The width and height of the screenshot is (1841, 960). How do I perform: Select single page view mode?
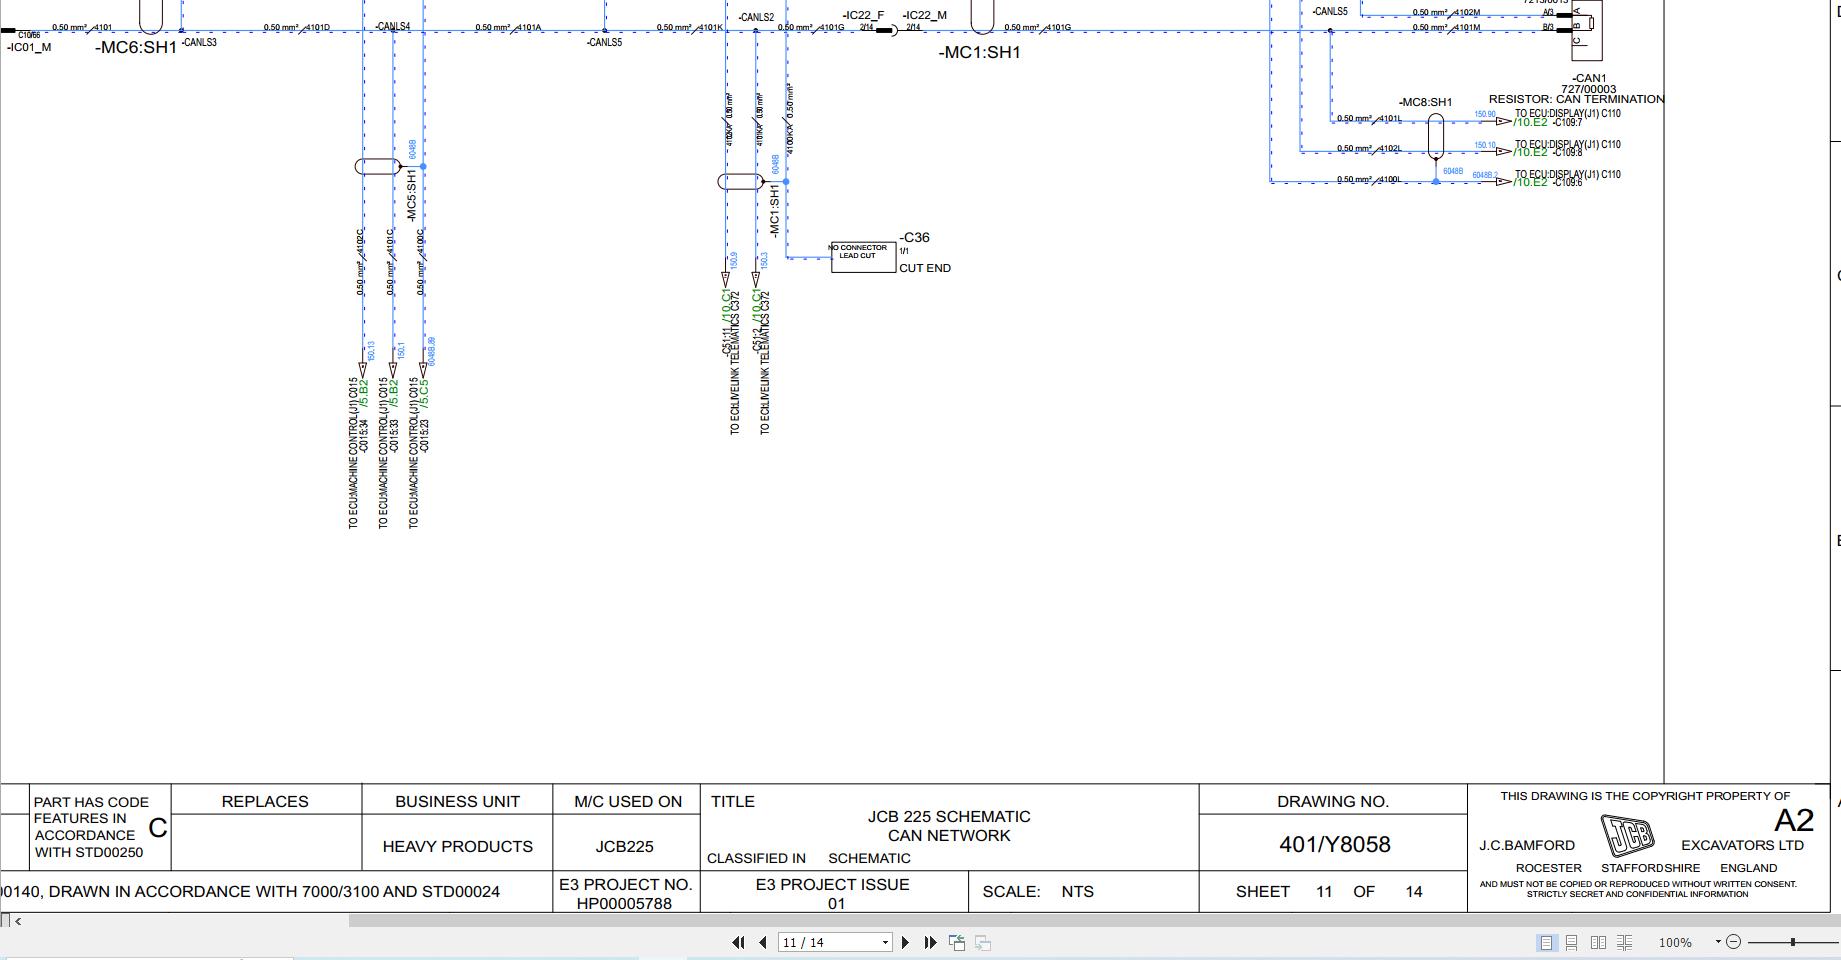pyautogui.click(x=1546, y=942)
